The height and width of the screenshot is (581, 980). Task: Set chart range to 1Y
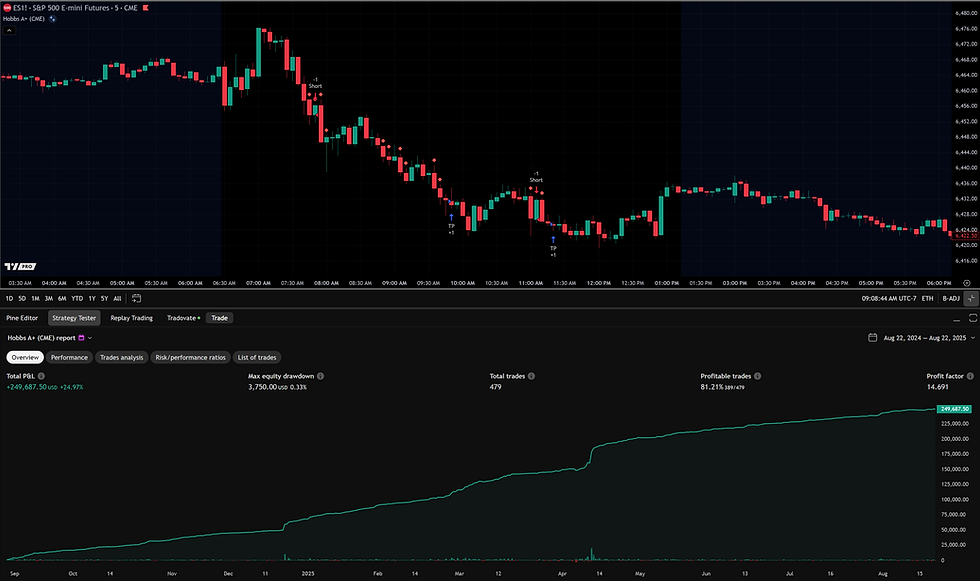point(92,299)
